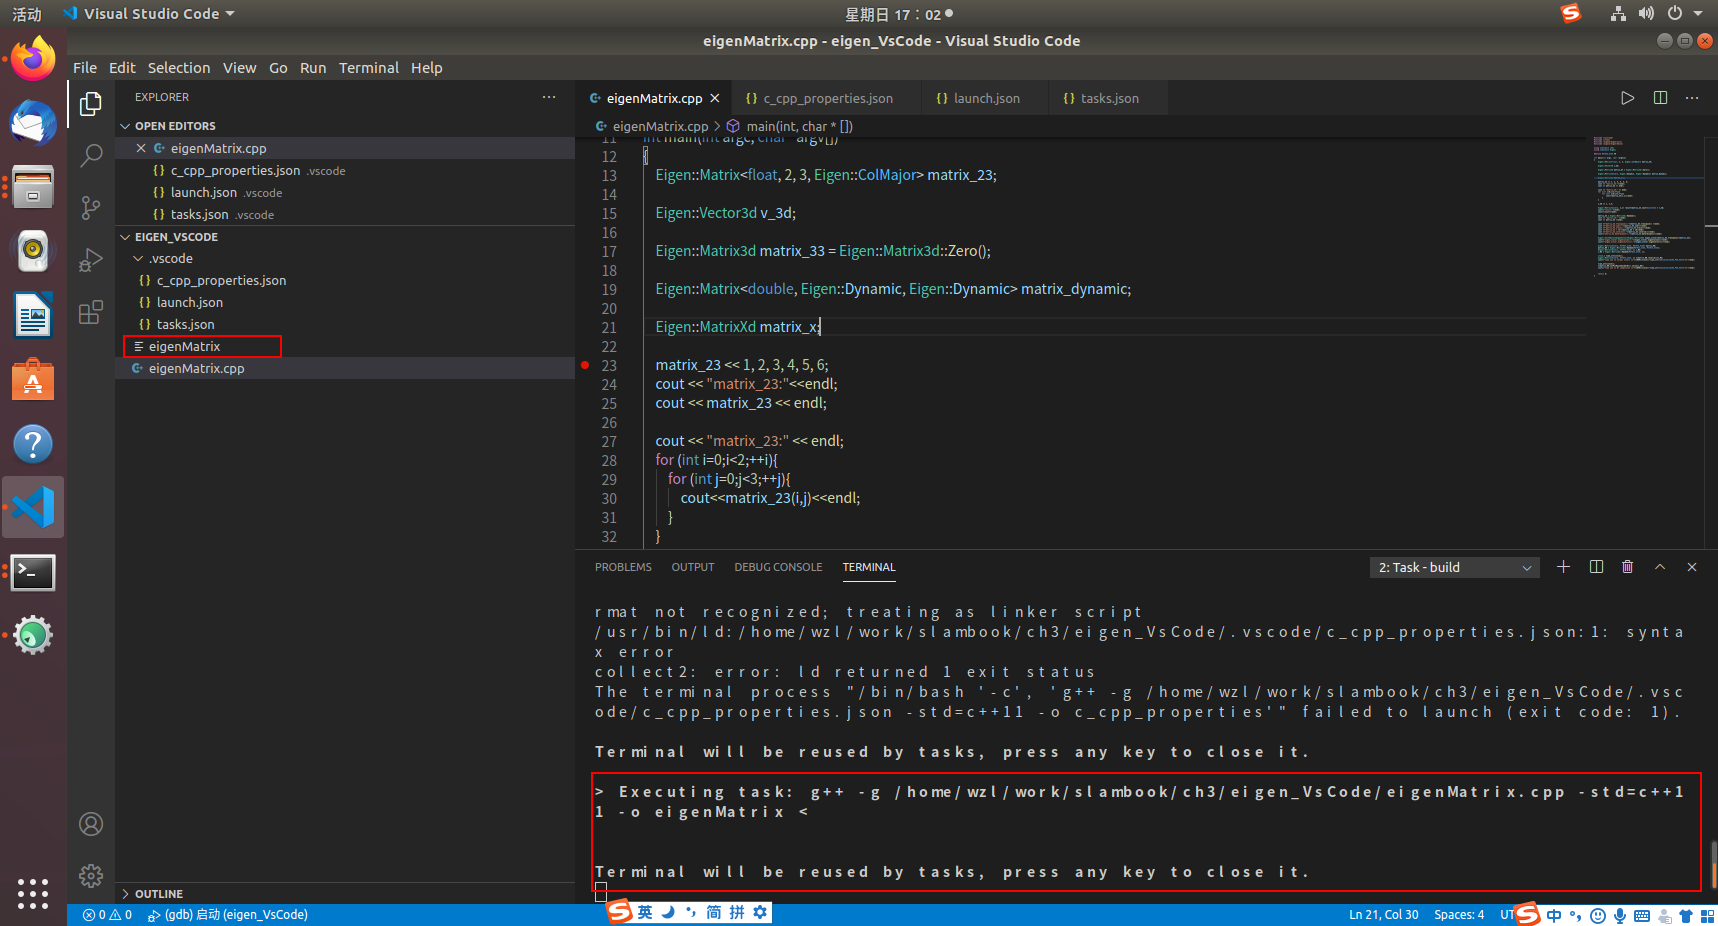1718x926 pixels.
Task: Click the (gdb) launch configuration status item
Action: 228,914
